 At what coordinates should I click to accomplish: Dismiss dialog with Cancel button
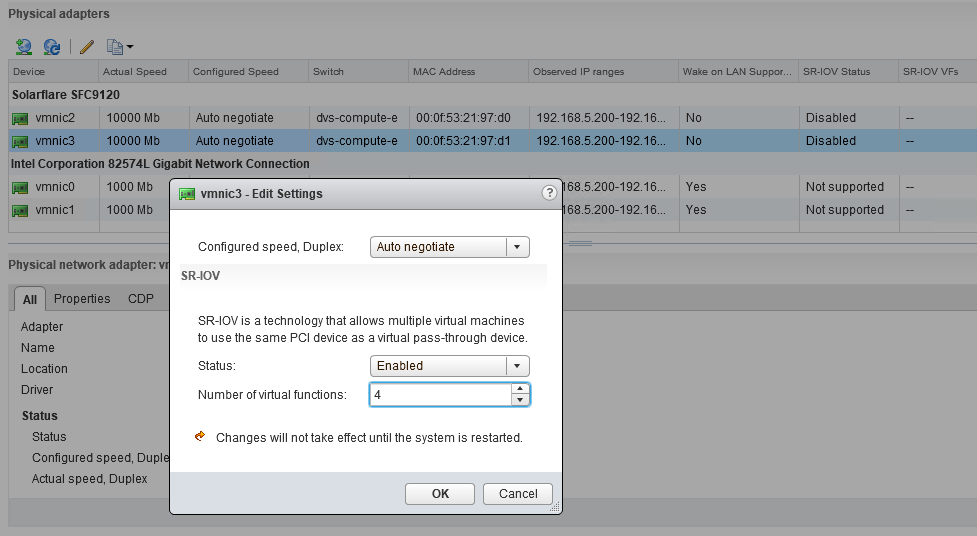point(518,494)
